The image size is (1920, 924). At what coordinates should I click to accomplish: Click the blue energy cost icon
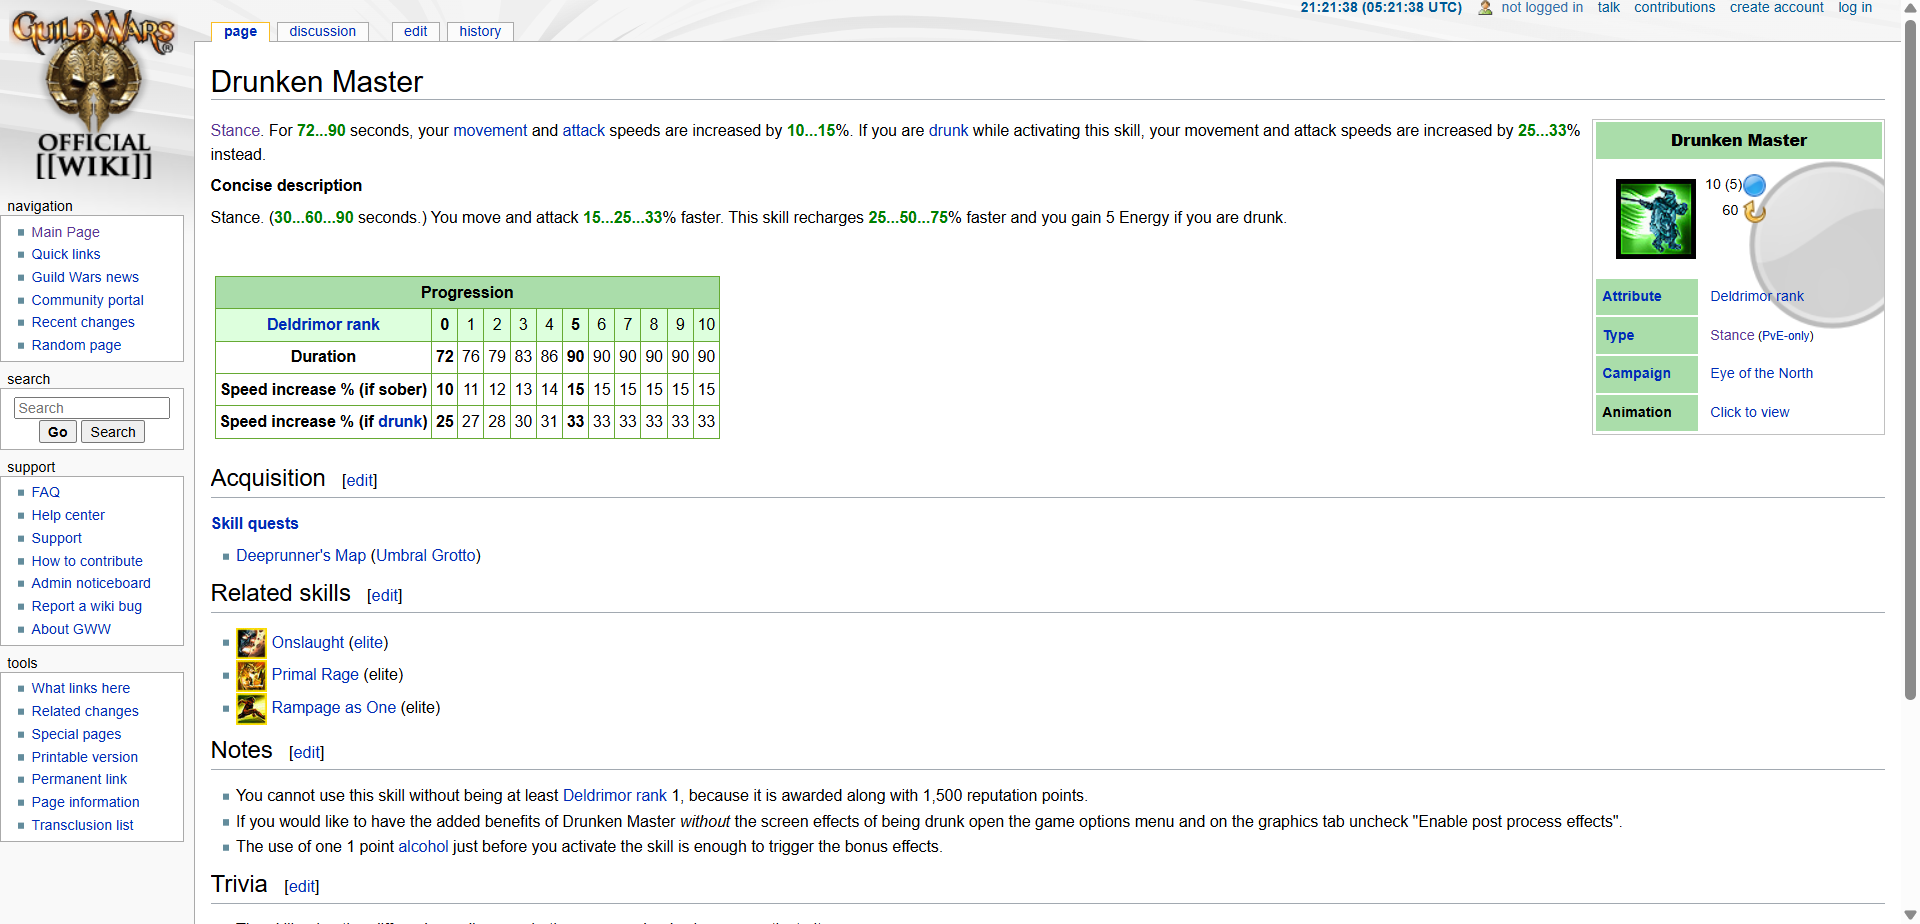1754,185
